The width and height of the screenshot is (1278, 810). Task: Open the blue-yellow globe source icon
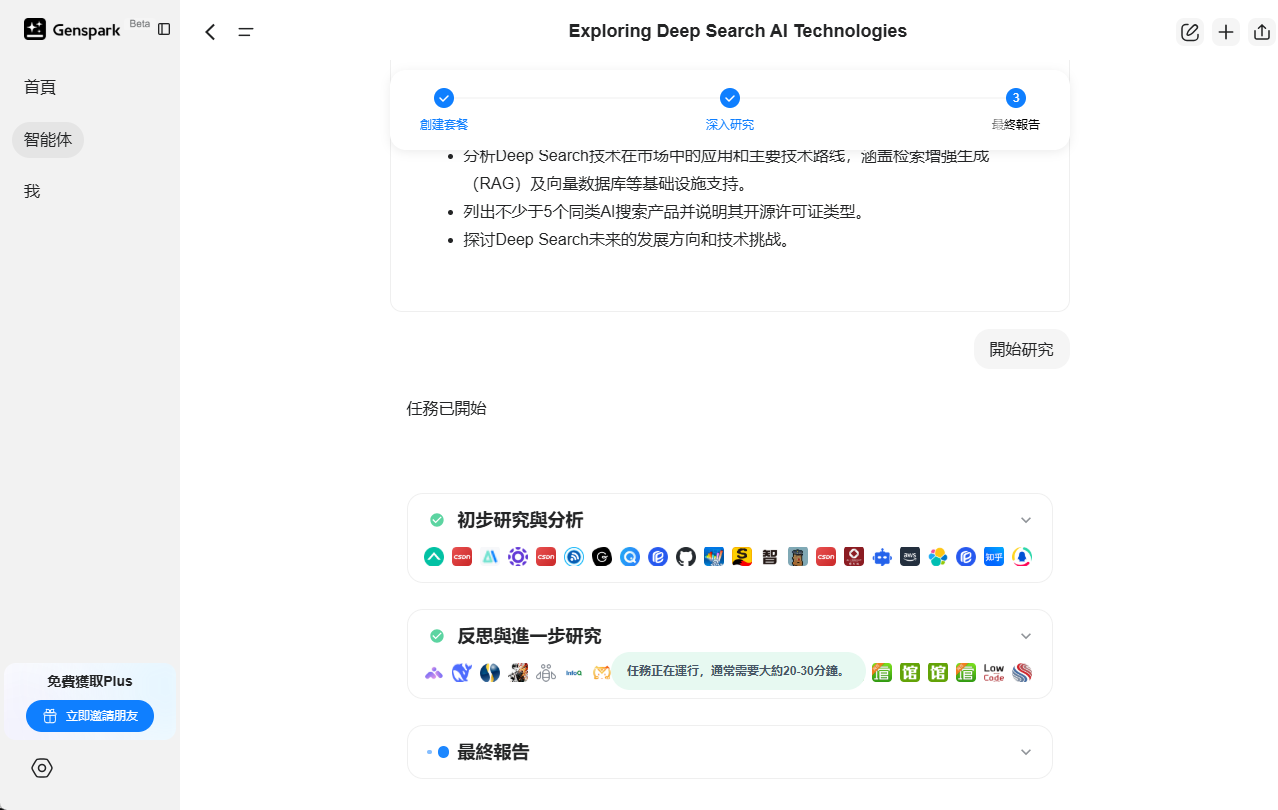490,673
